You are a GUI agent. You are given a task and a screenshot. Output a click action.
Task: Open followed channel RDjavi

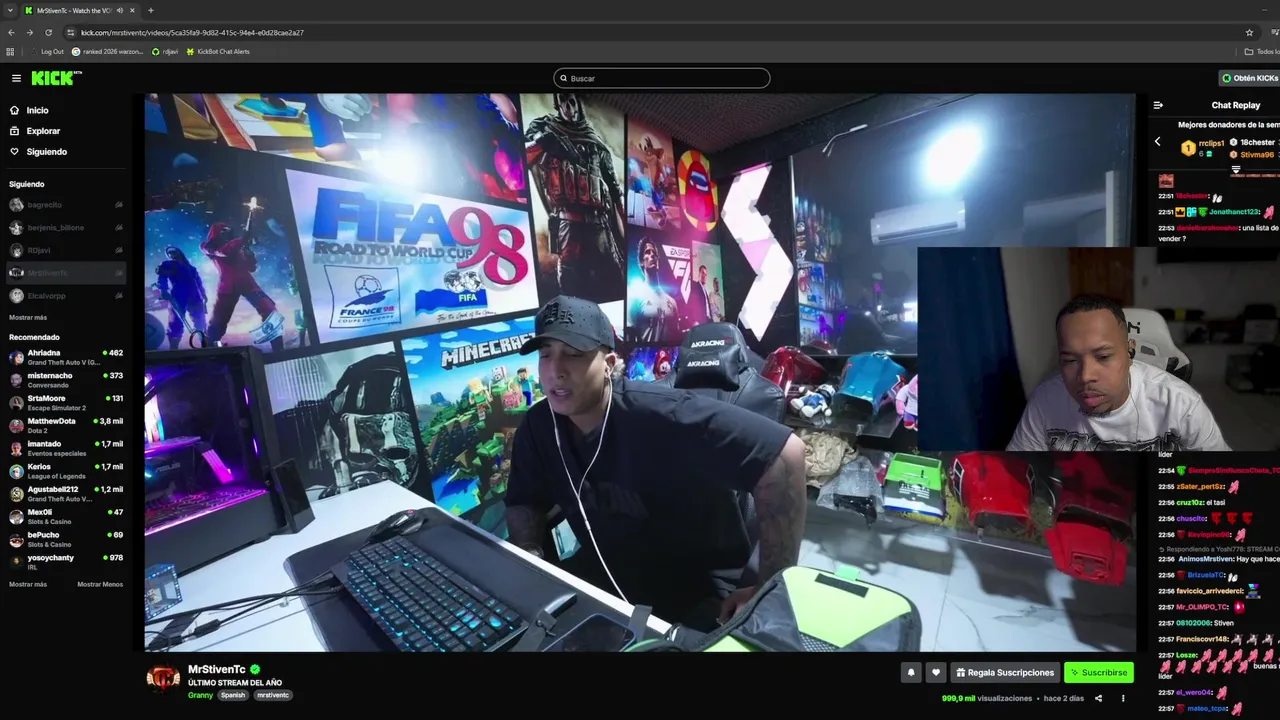[x=64, y=250]
